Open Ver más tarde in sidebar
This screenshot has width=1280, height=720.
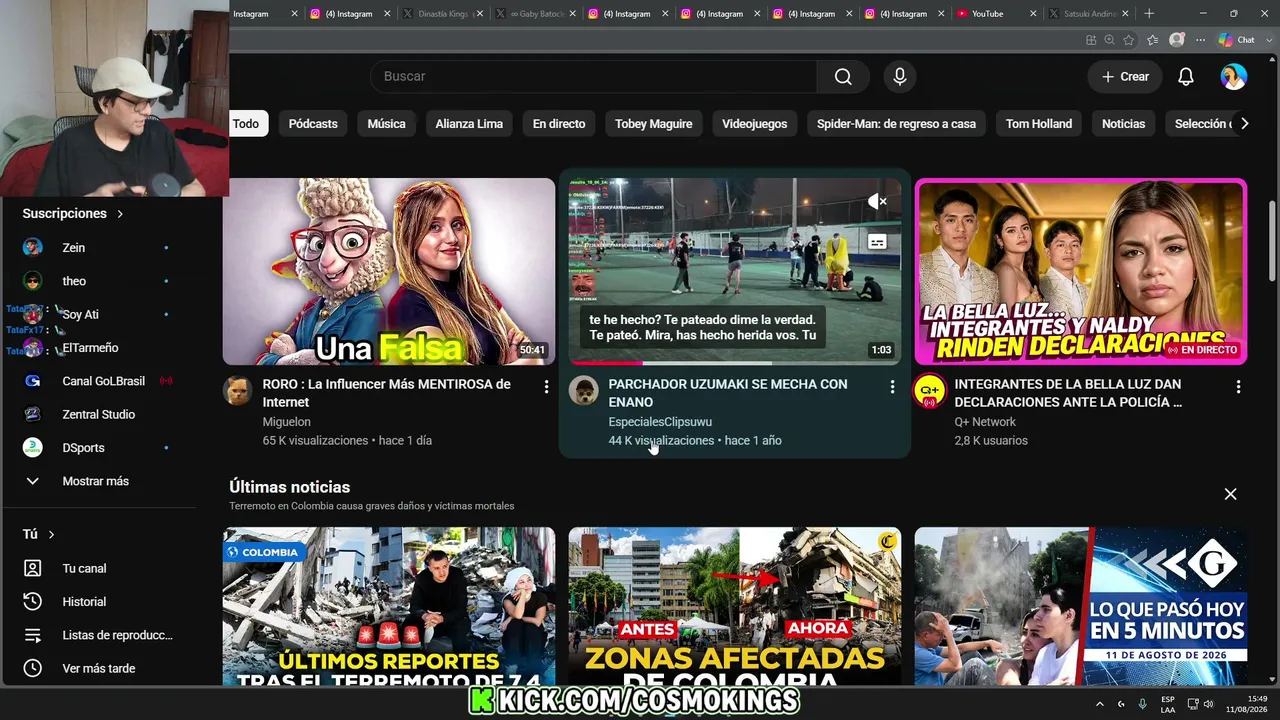coord(97,668)
